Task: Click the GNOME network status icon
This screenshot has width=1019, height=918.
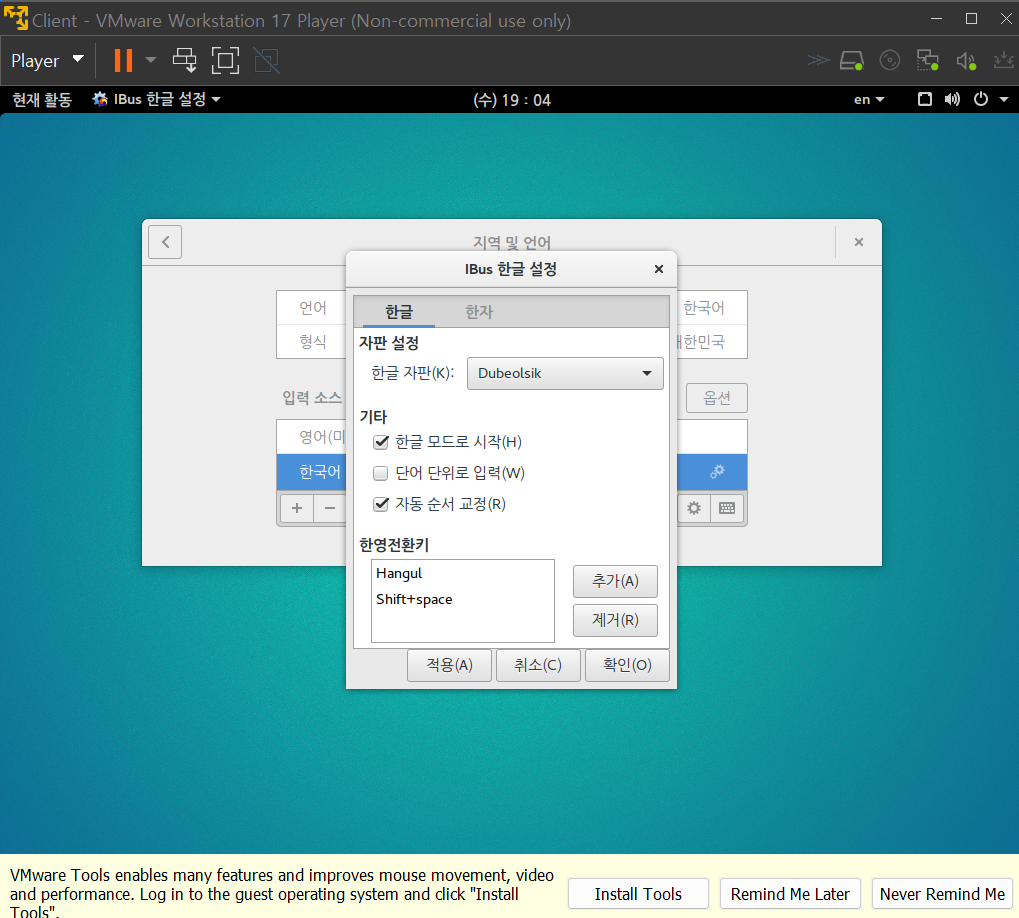Action: click(x=924, y=99)
